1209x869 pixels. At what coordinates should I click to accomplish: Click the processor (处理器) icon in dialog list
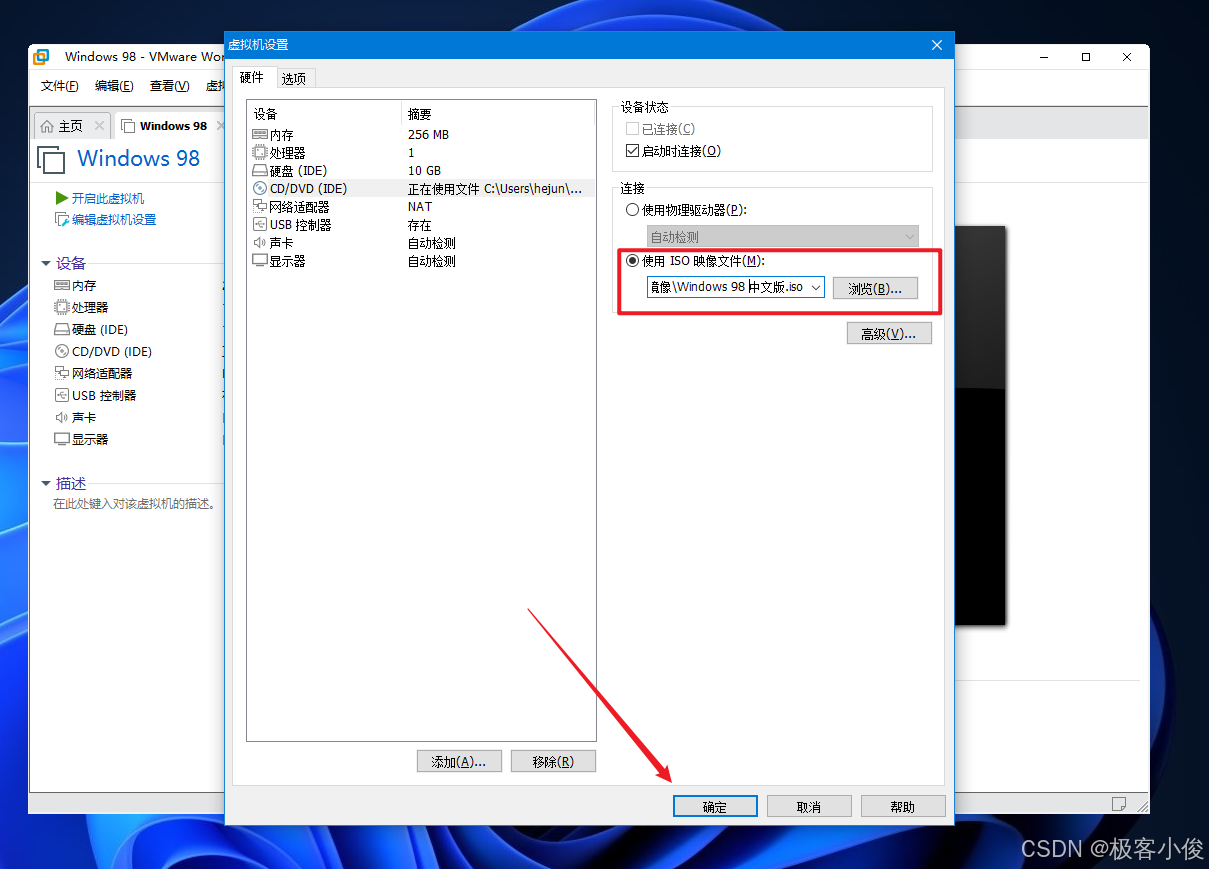[x=260, y=152]
